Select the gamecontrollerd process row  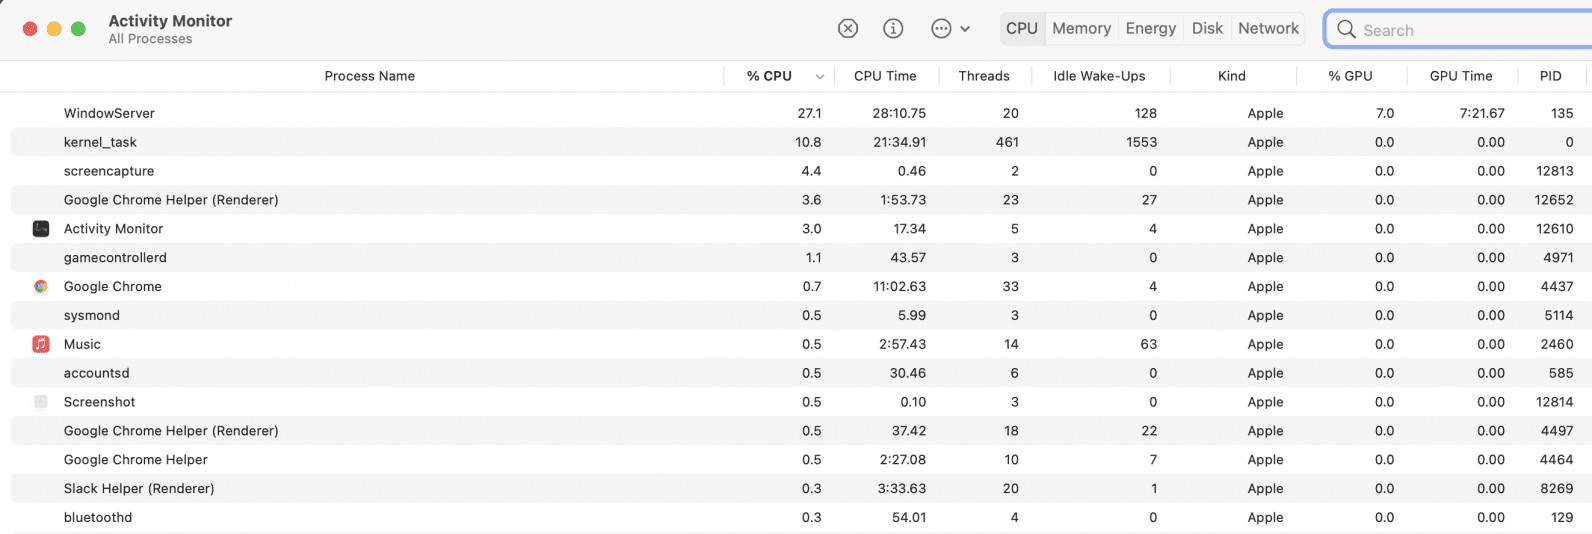click(800, 258)
